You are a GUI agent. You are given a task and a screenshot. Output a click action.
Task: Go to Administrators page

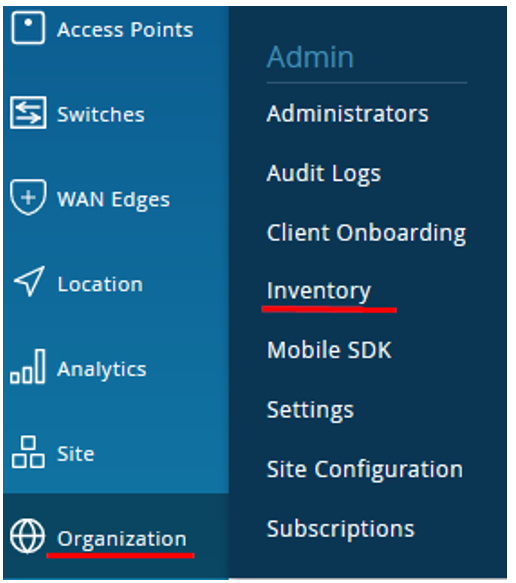(348, 113)
